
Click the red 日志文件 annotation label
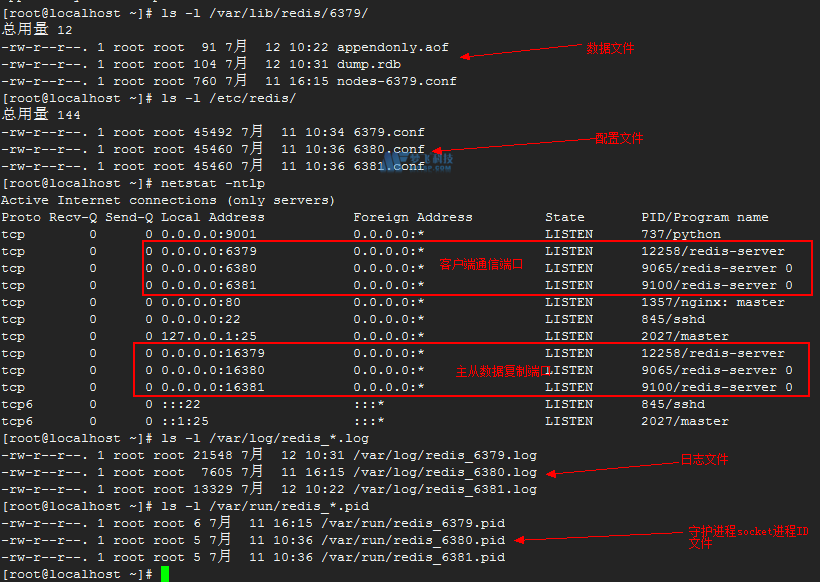click(704, 460)
